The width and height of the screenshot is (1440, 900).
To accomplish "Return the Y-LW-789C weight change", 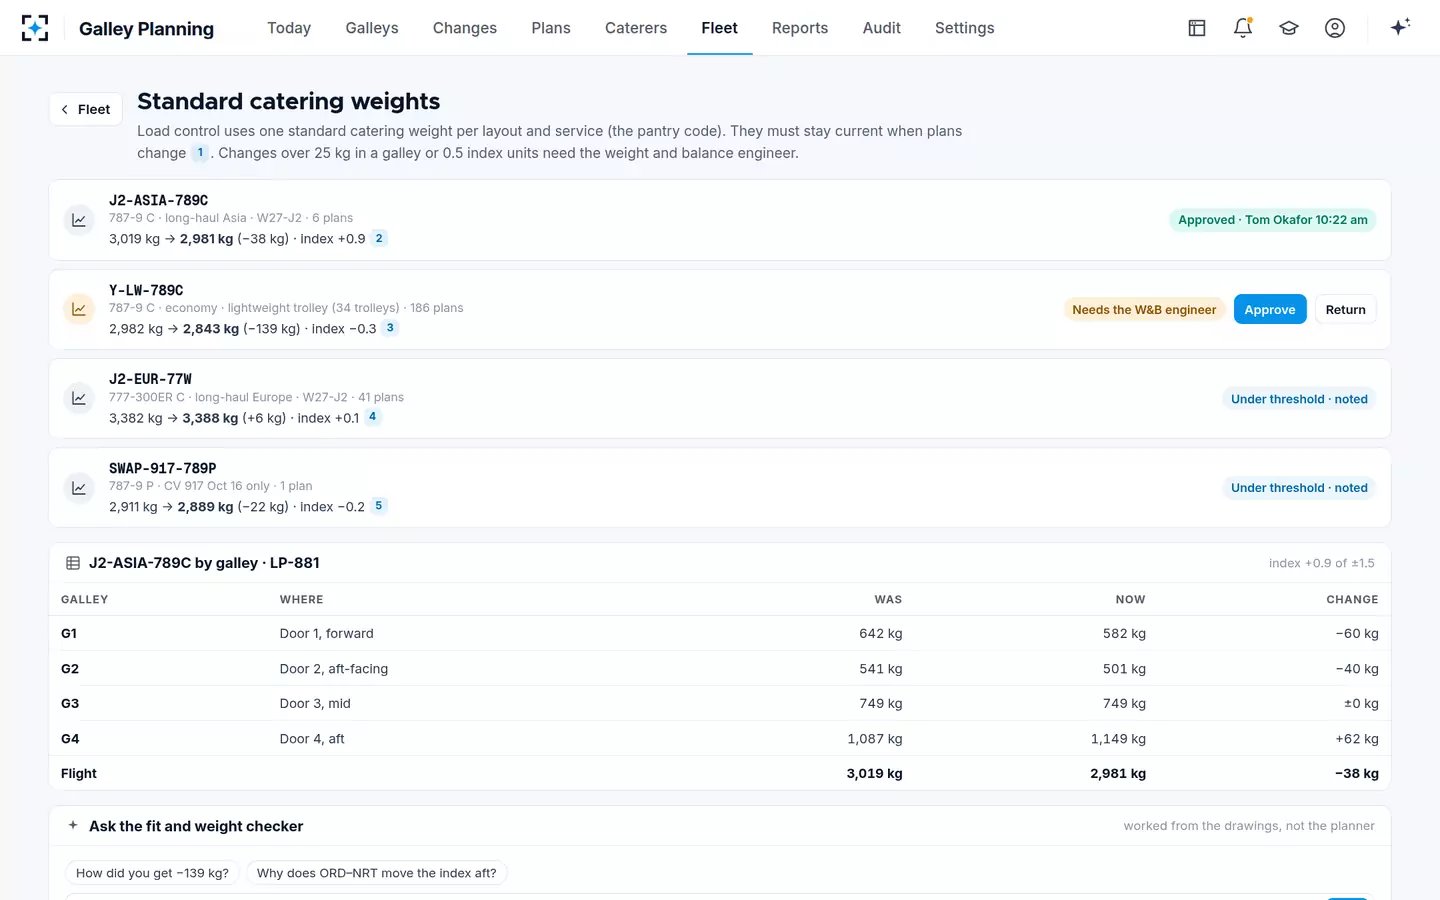I will (1346, 310).
